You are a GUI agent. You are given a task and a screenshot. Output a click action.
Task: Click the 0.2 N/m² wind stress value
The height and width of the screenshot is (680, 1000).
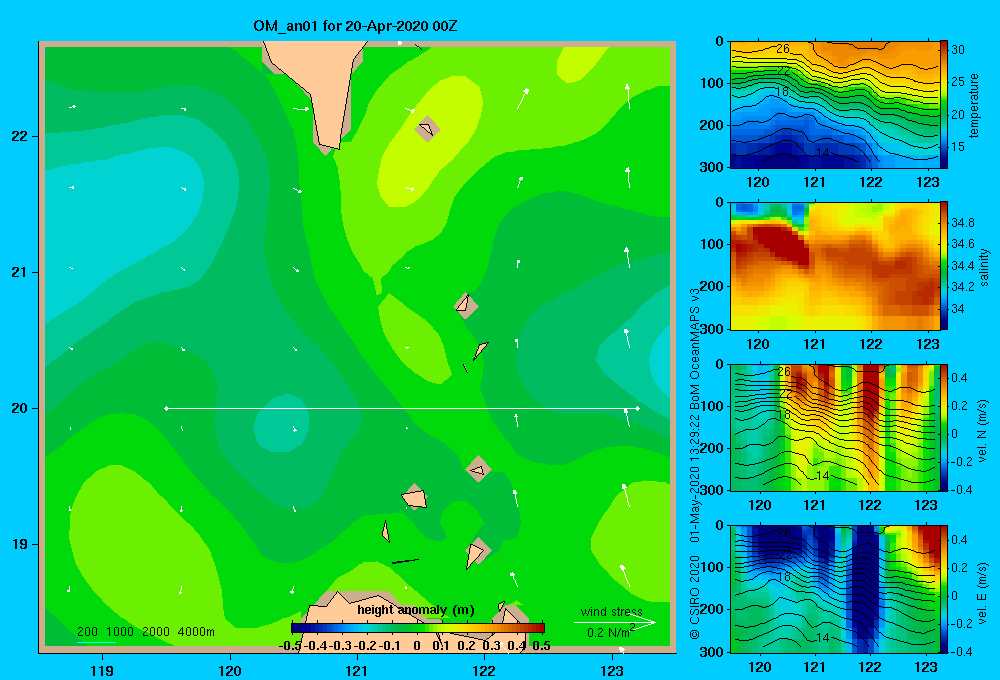click(610, 632)
